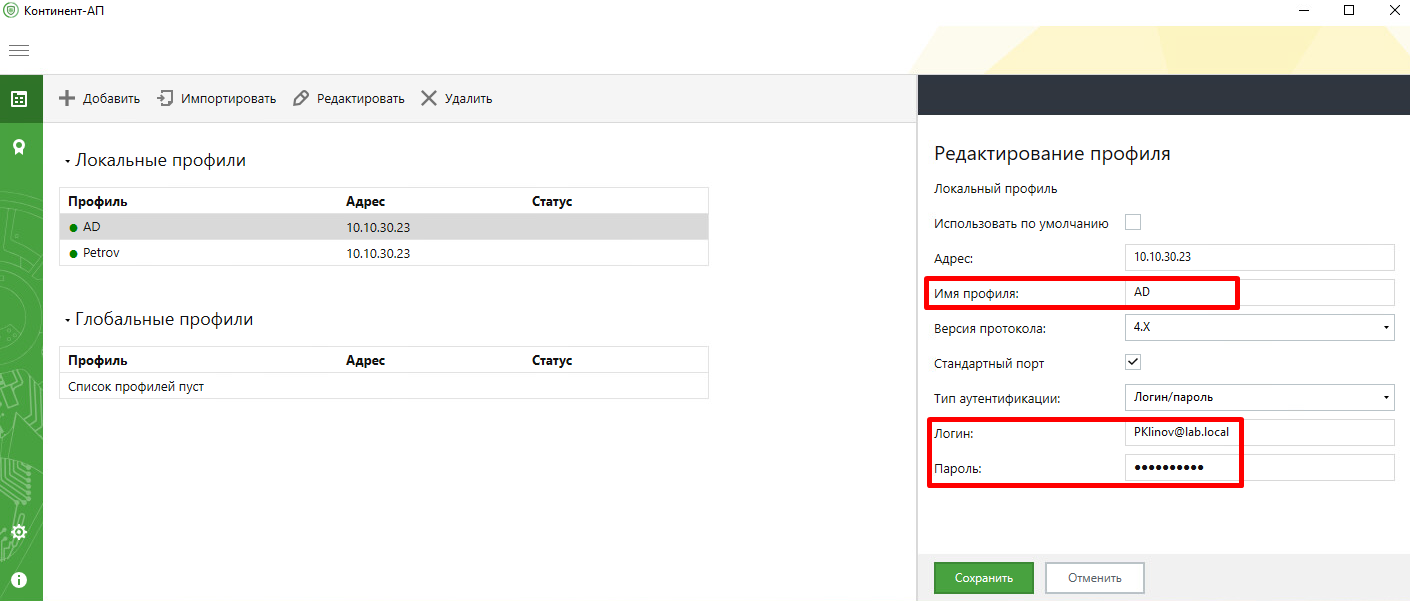Open the Тип аутентификации dropdown

pyautogui.click(x=1259, y=397)
